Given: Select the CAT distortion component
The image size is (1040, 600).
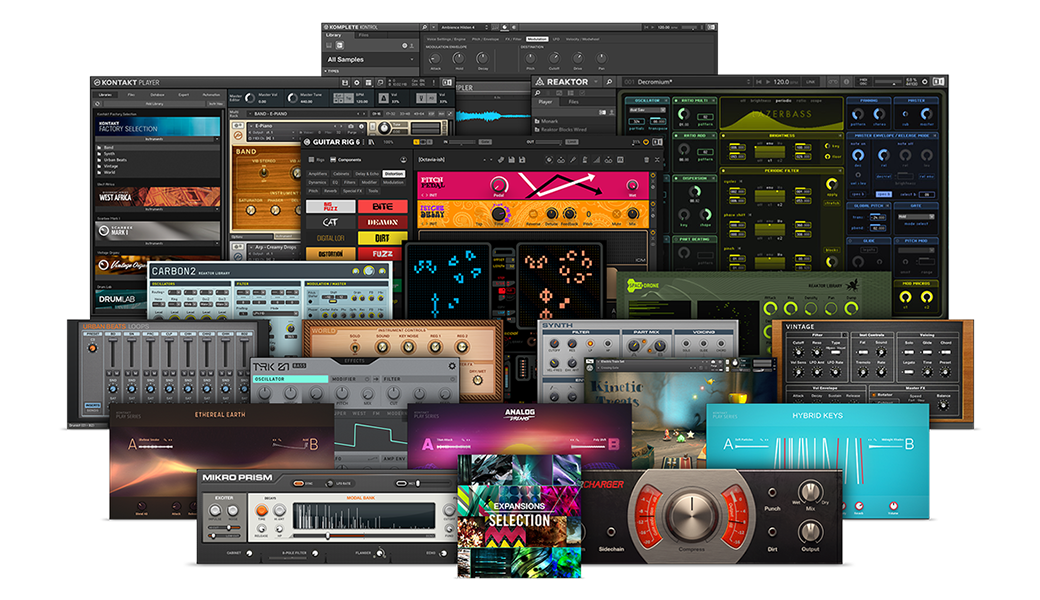Looking at the screenshot, I should point(330,222).
